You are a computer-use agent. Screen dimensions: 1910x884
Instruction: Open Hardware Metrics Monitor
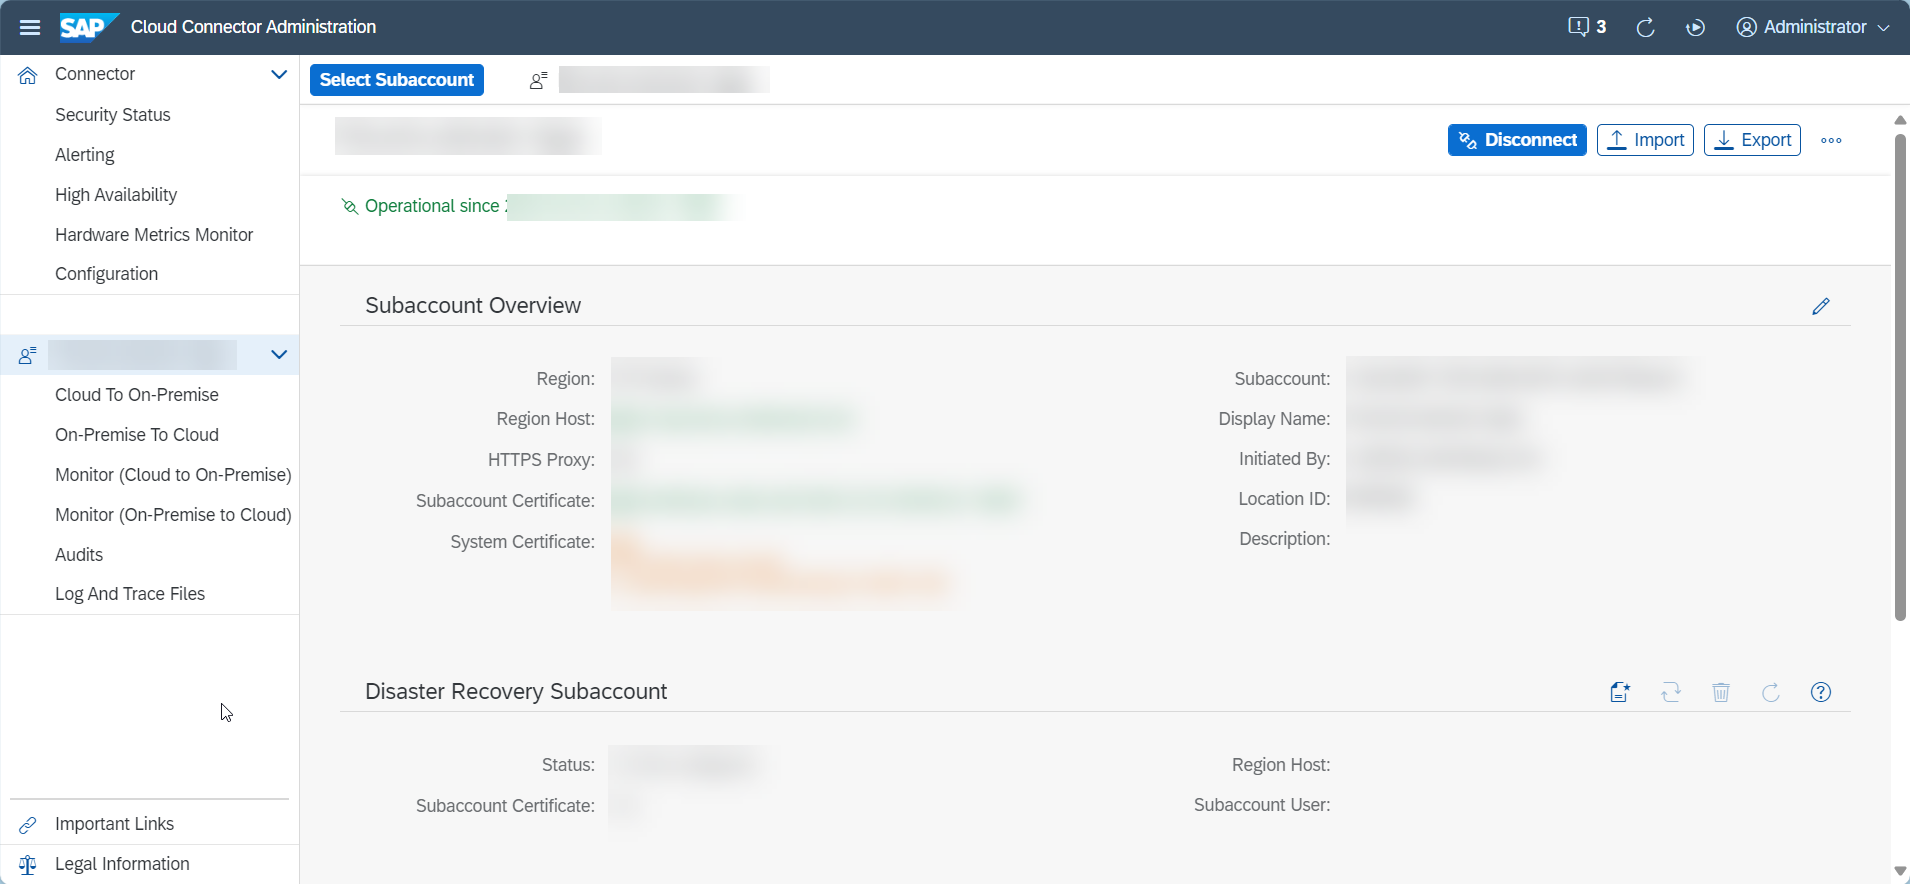coord(154,235)
